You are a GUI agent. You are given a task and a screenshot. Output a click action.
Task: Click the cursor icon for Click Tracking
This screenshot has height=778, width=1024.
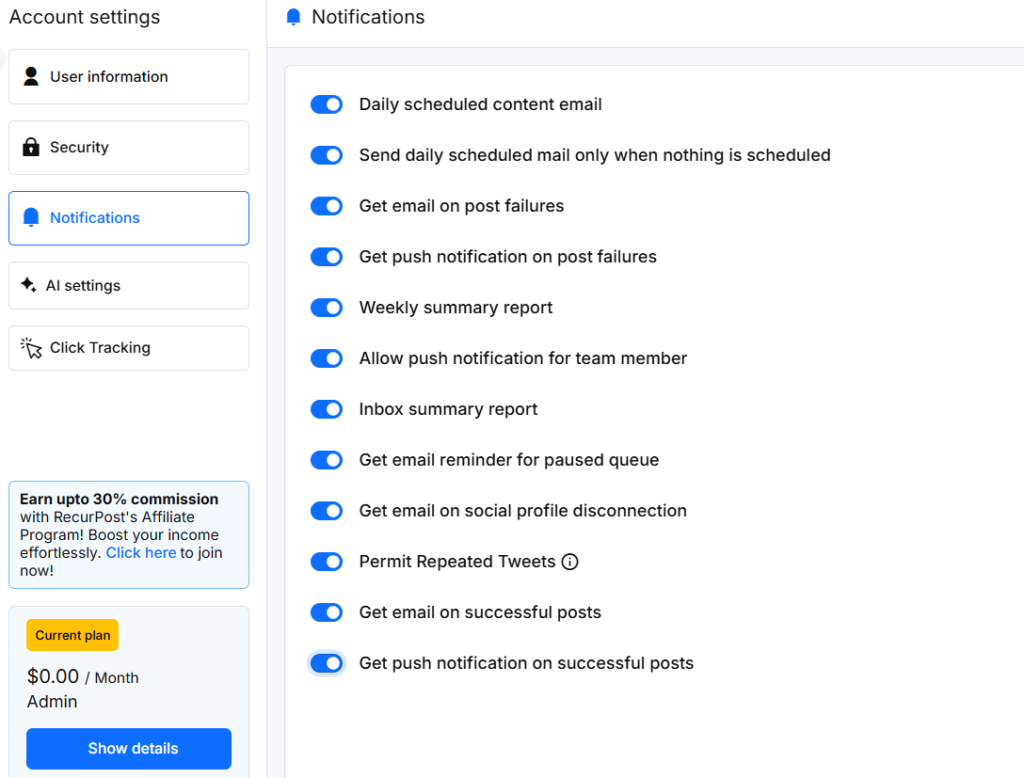[31, 347]
